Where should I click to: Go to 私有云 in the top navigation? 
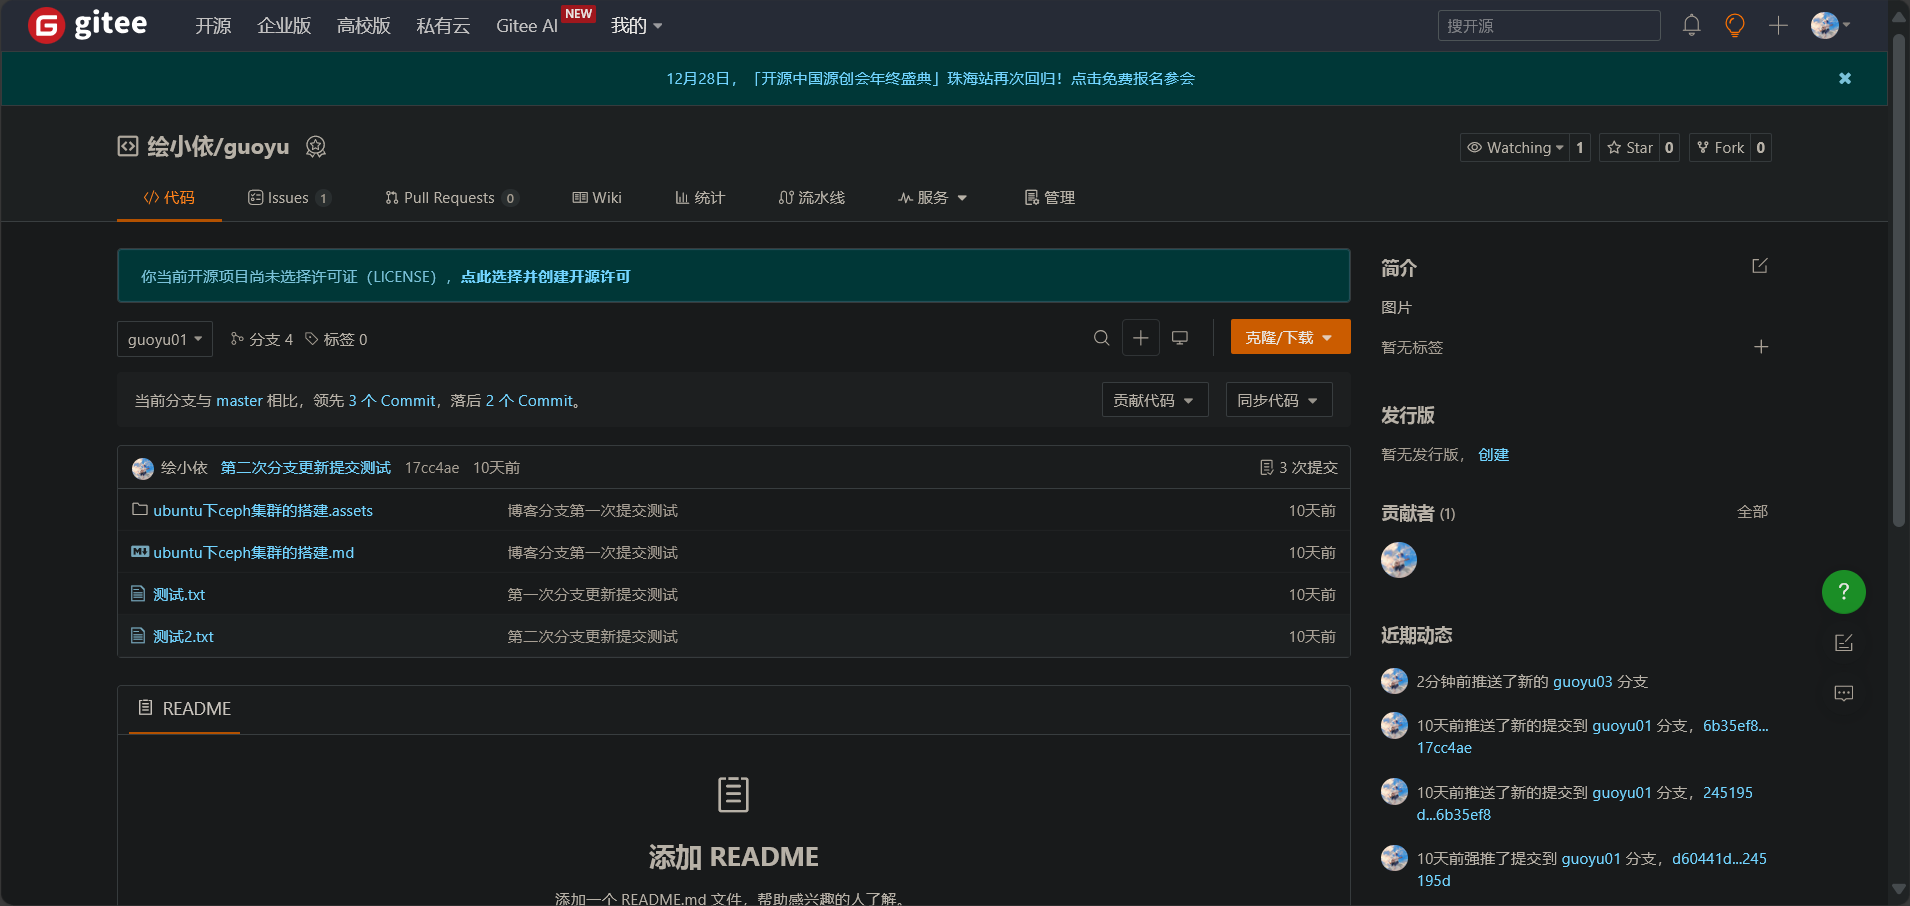(x=443, y=26)
